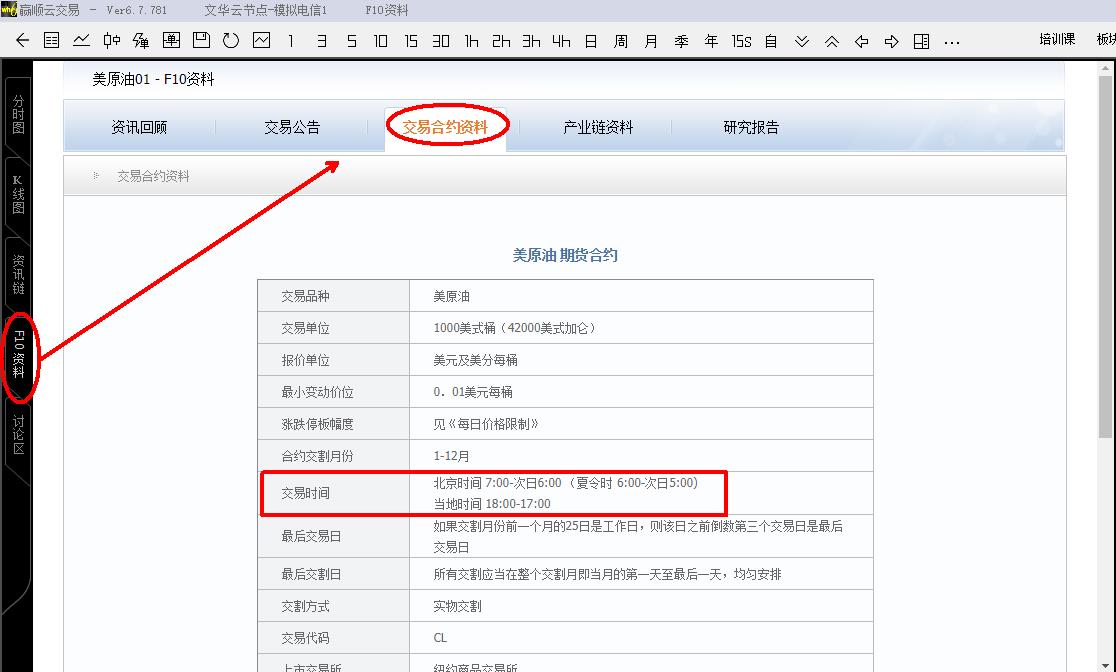
Task: Click the refresh circular arrow icon
Action: (x=231, y=41)
